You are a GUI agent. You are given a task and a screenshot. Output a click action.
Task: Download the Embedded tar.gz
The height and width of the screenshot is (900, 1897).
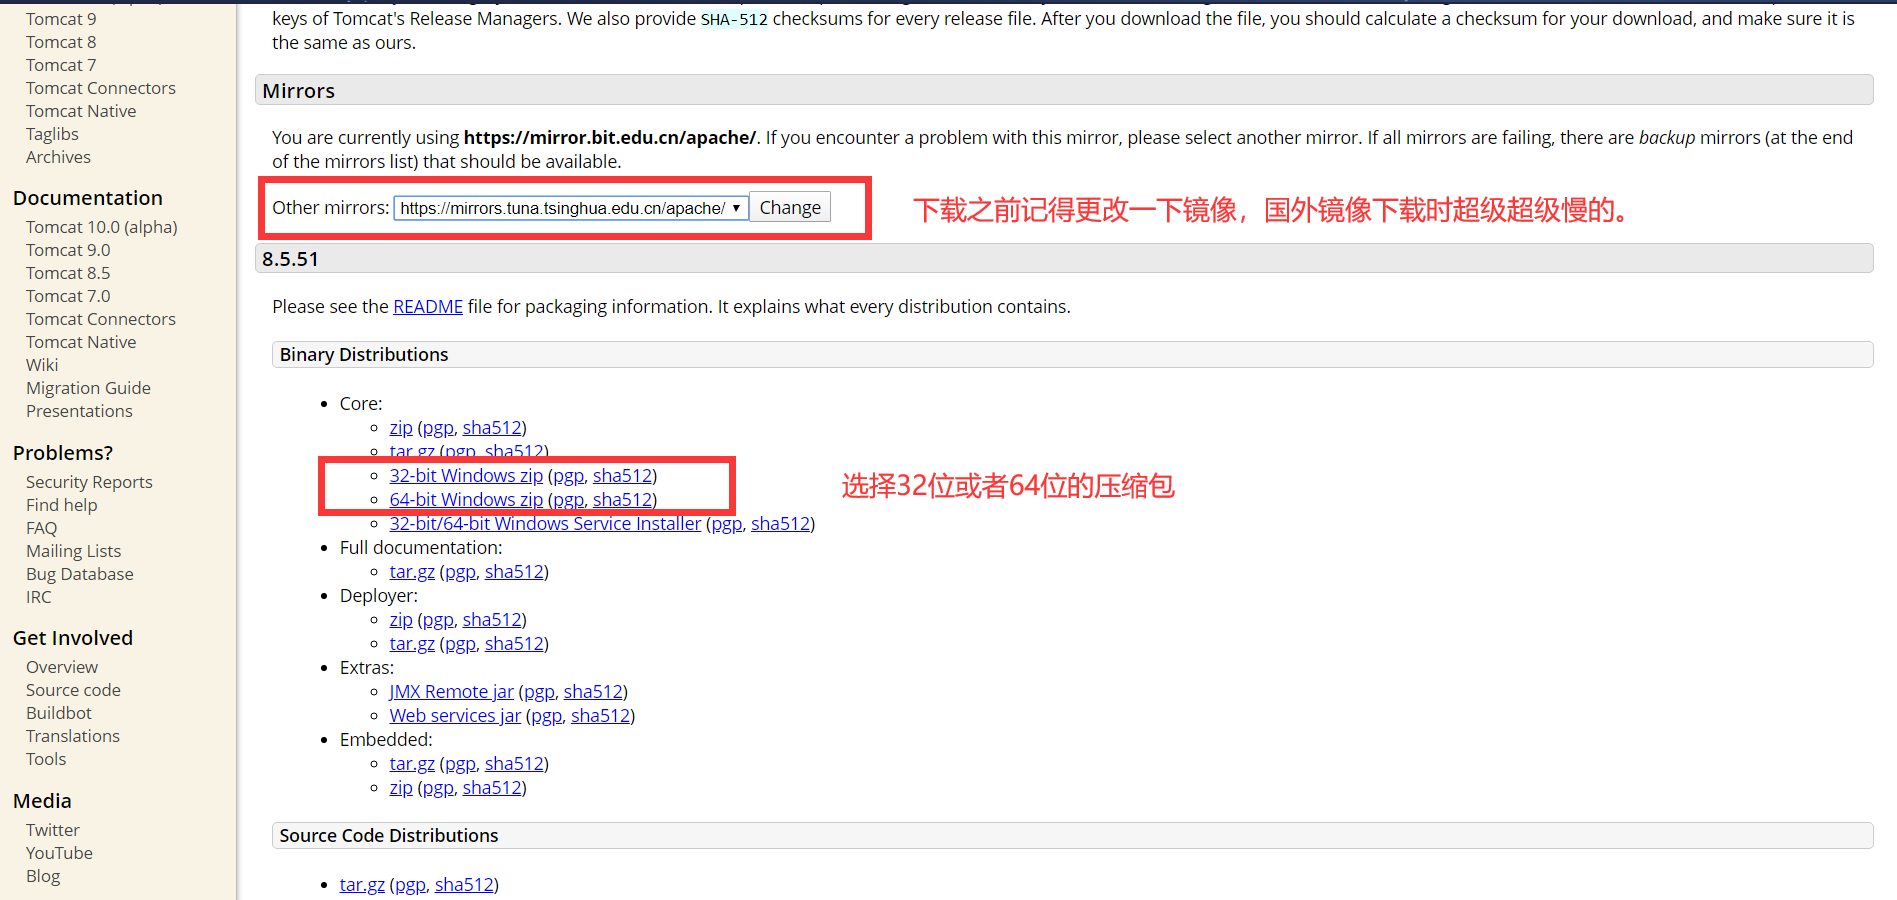tap(412, 764)
